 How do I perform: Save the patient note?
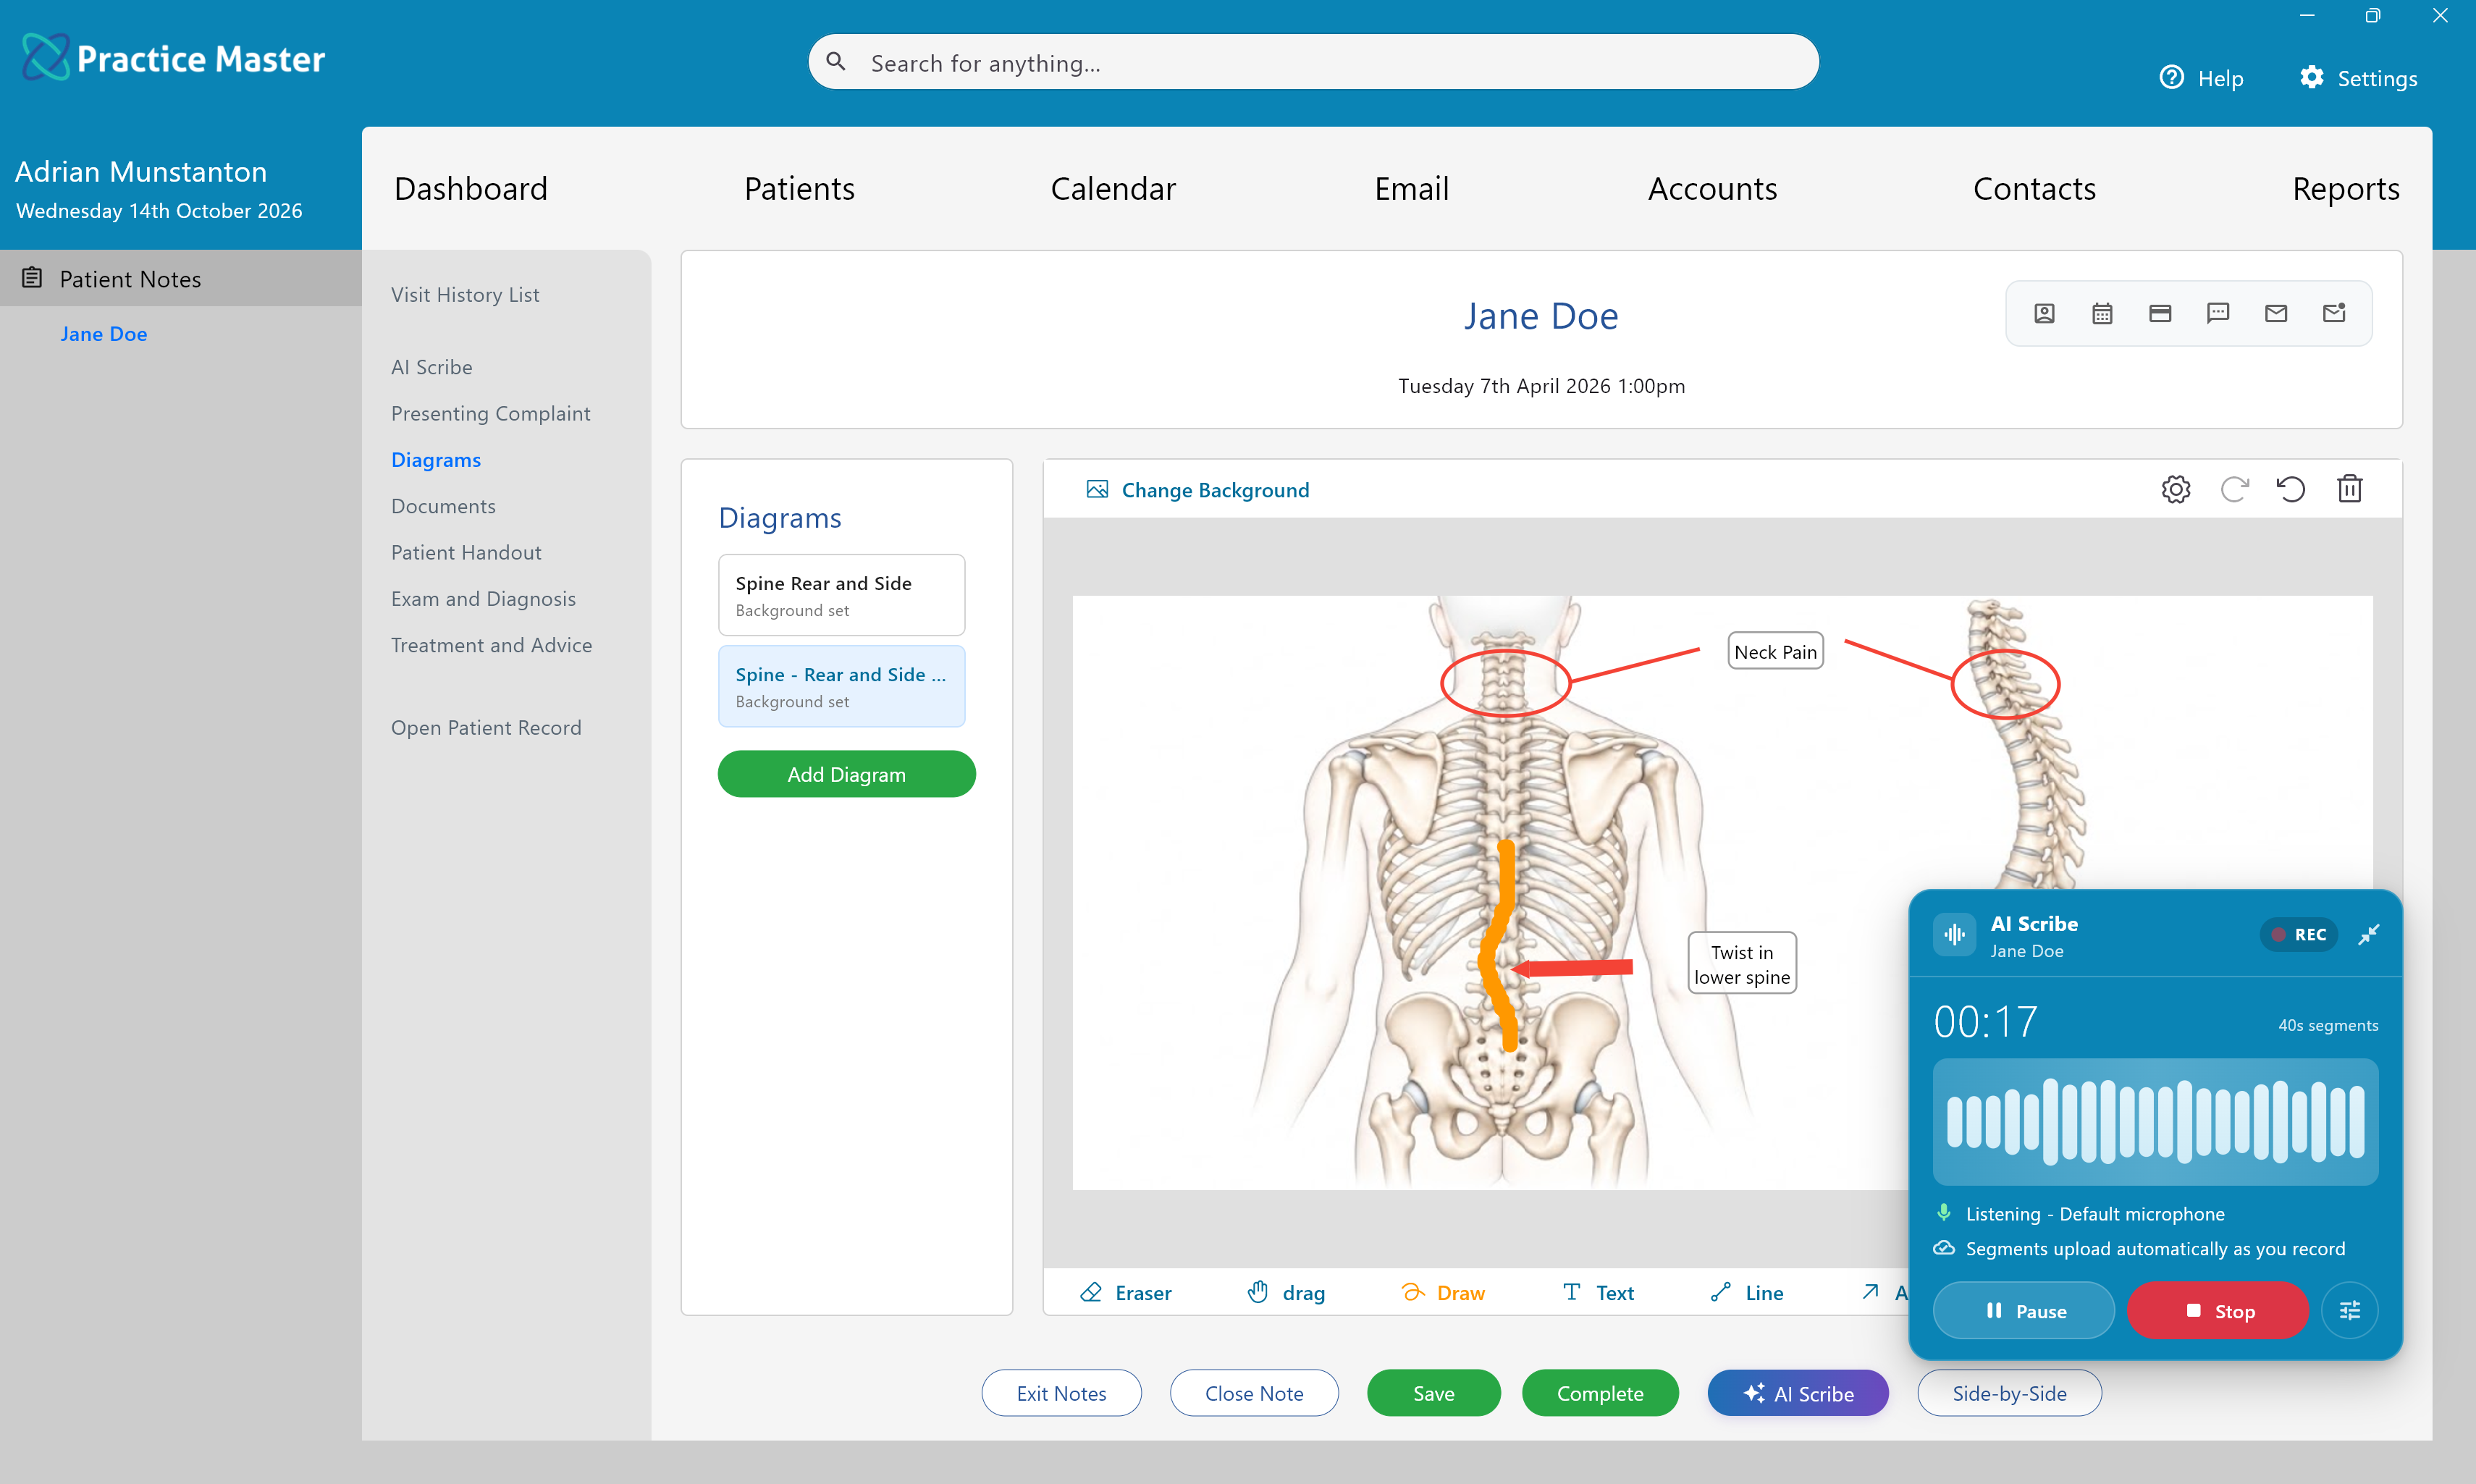click(1433, 1393)
